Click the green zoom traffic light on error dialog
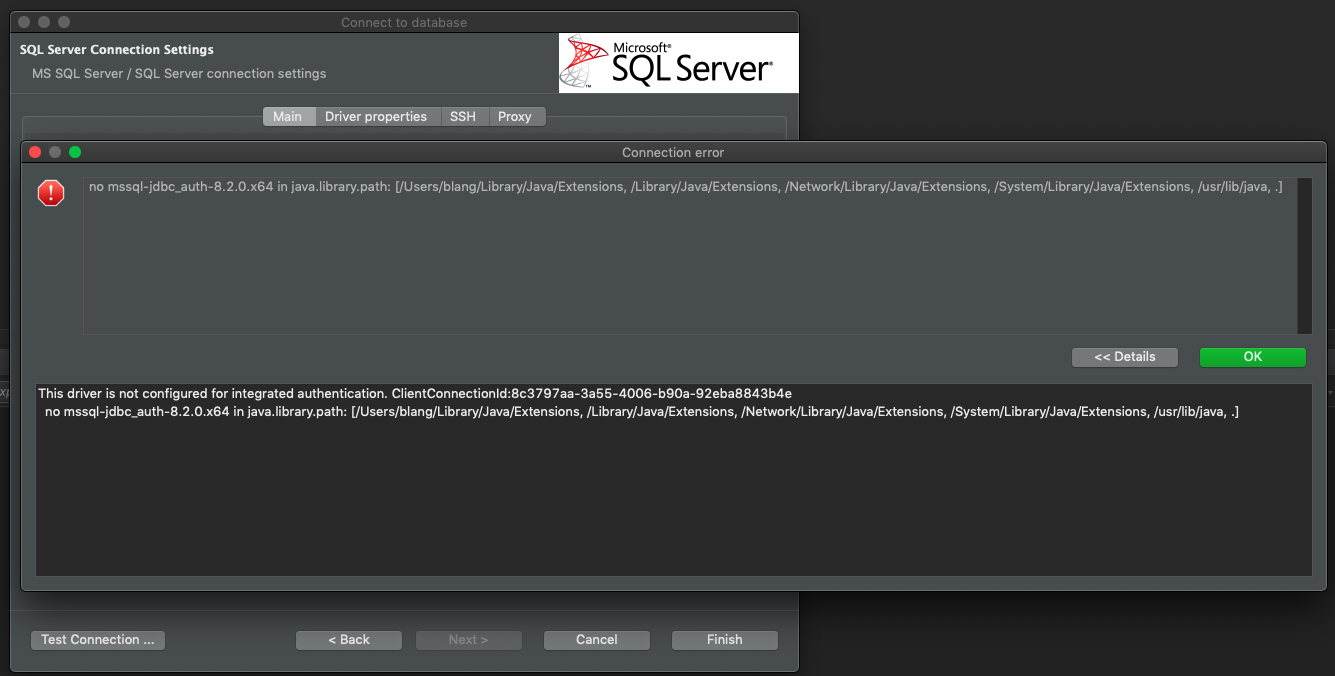 point(74,152)
